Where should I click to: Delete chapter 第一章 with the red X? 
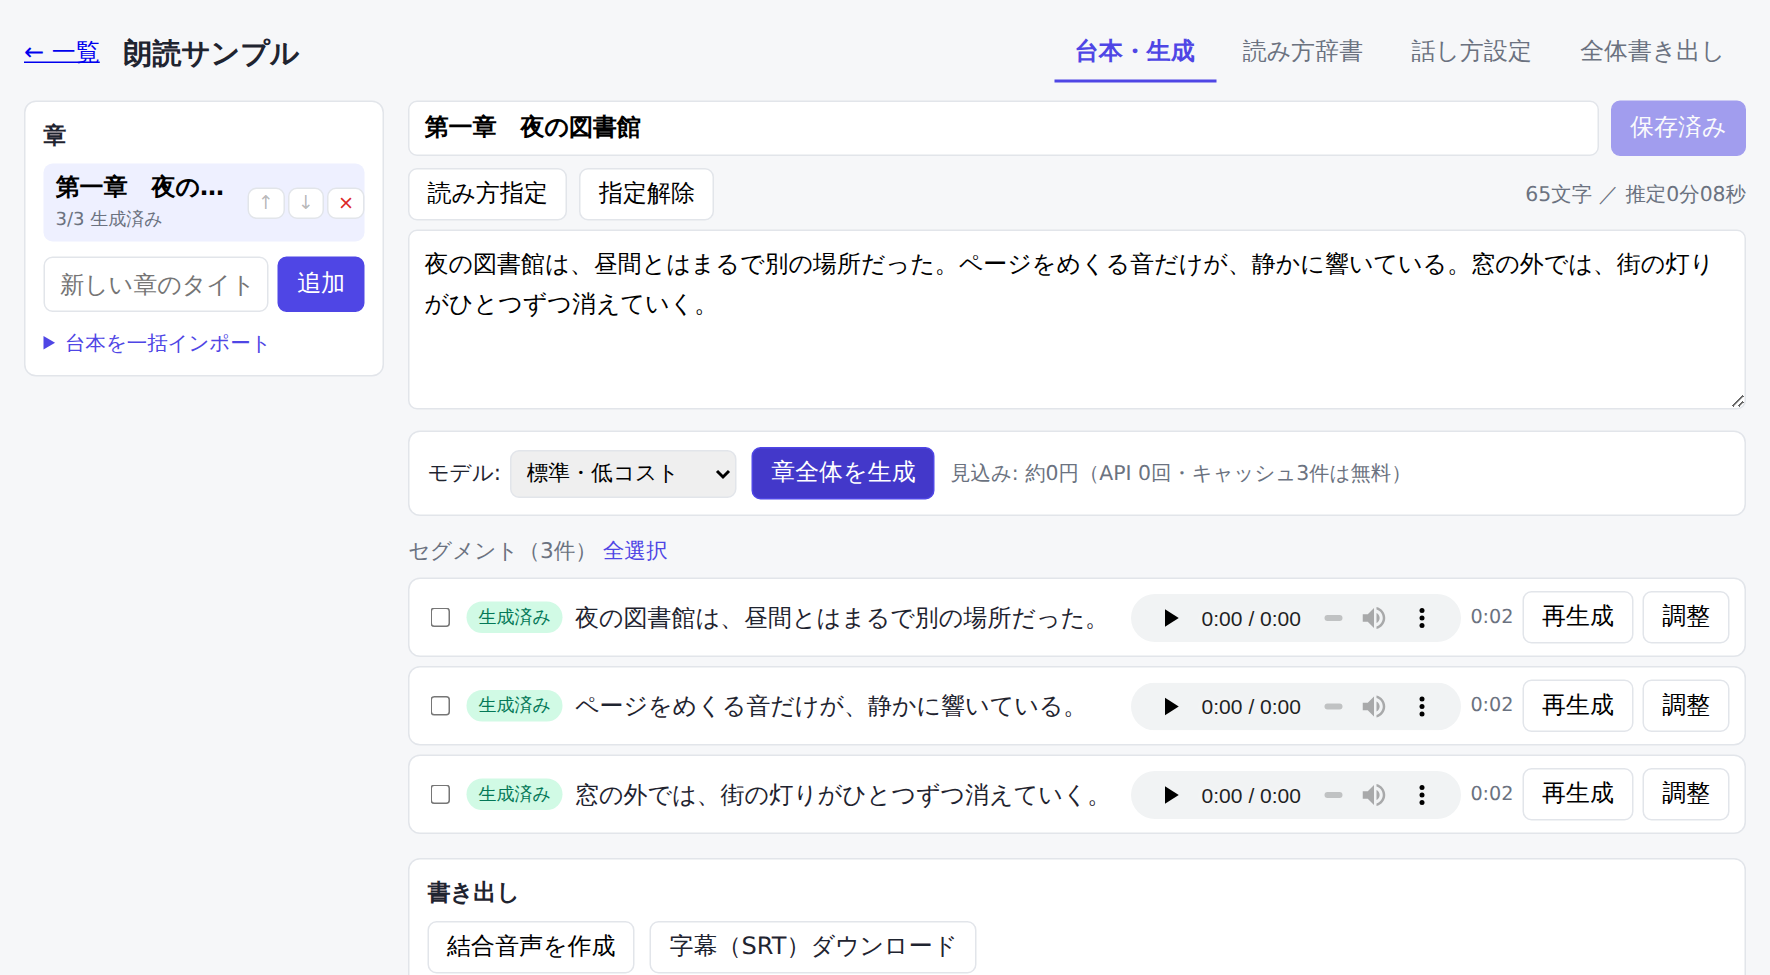click(x=346, y=203)
